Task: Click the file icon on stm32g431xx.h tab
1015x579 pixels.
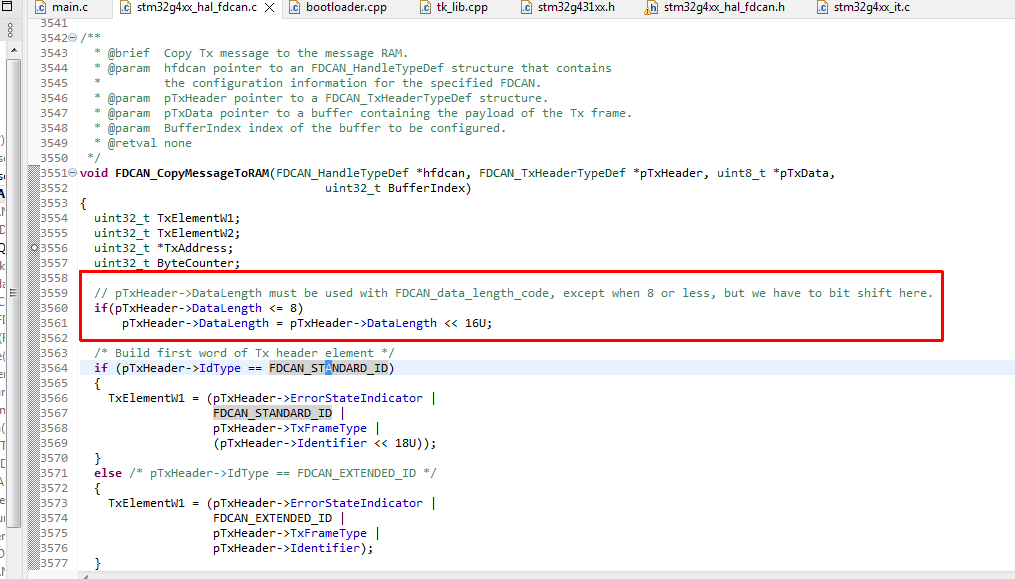Action: pyautogui.click(x=528, y=8)
